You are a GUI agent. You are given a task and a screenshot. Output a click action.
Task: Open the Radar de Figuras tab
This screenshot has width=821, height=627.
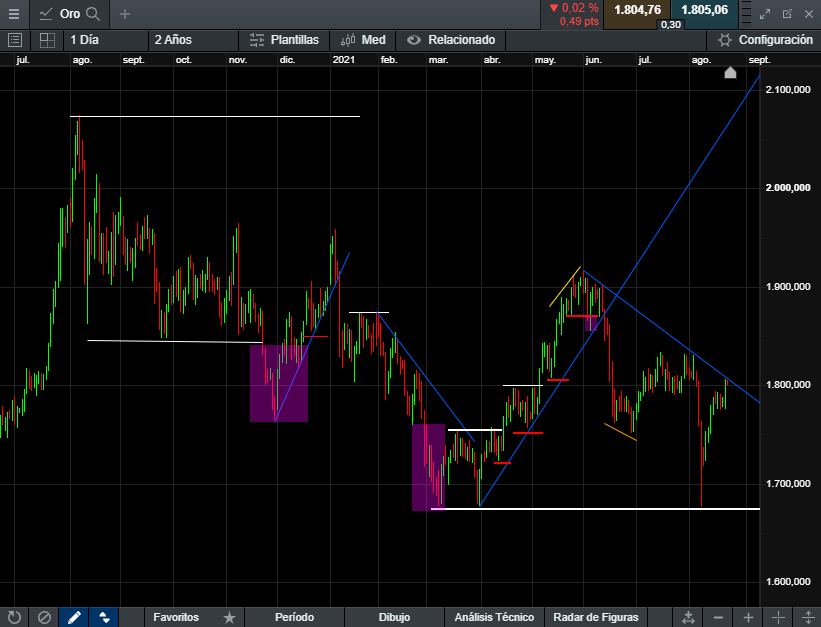595,618
